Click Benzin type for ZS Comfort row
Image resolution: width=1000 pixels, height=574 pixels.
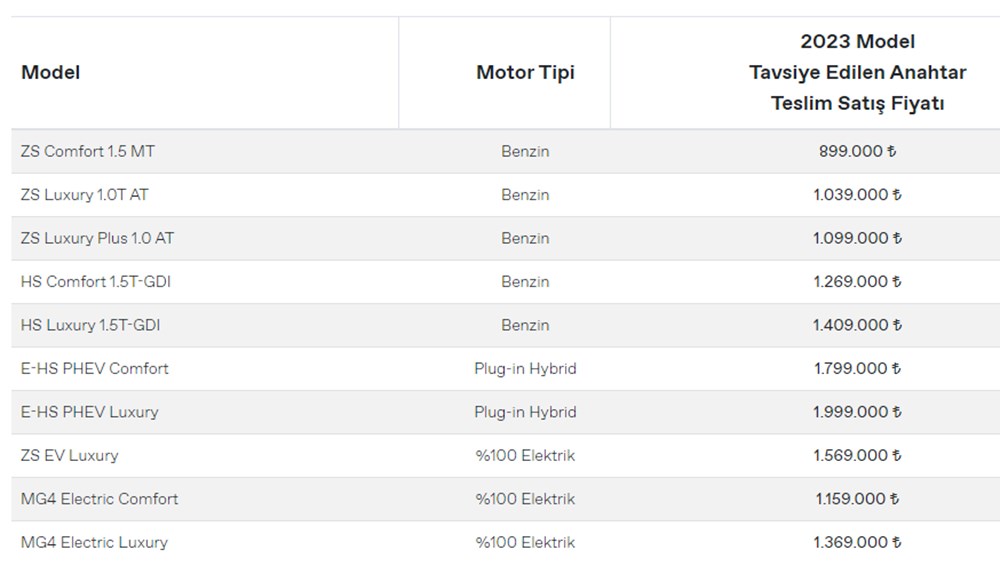click(x=525, y=151)
